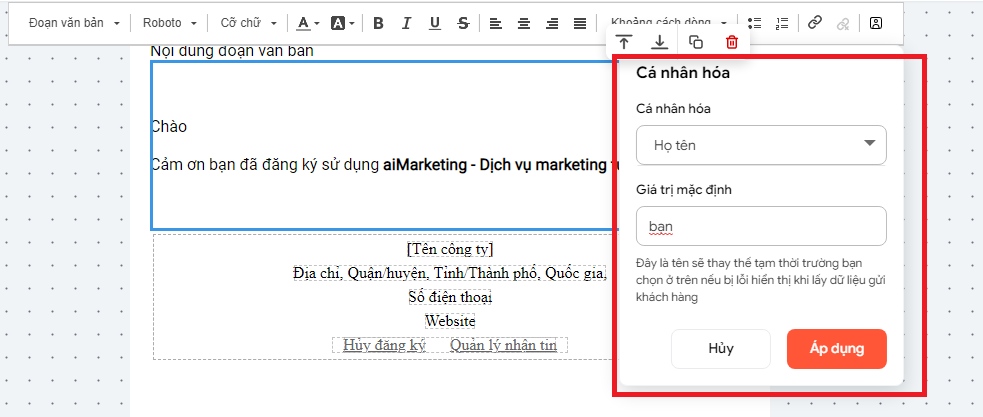Move the block down with the arrow icon
The image size is (983, 417).
660,42
